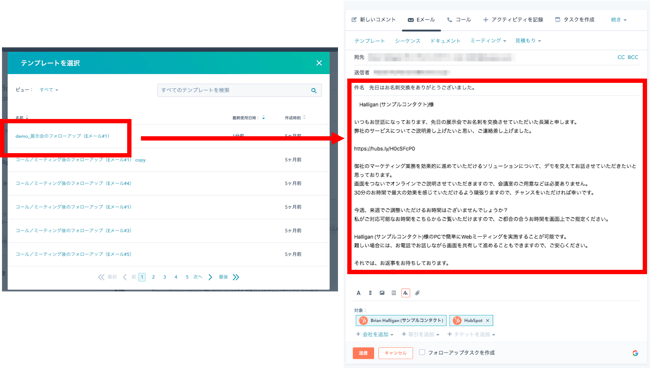Screen dimensions: 650x368
Task: Add CC recipients
Action: 621,57
